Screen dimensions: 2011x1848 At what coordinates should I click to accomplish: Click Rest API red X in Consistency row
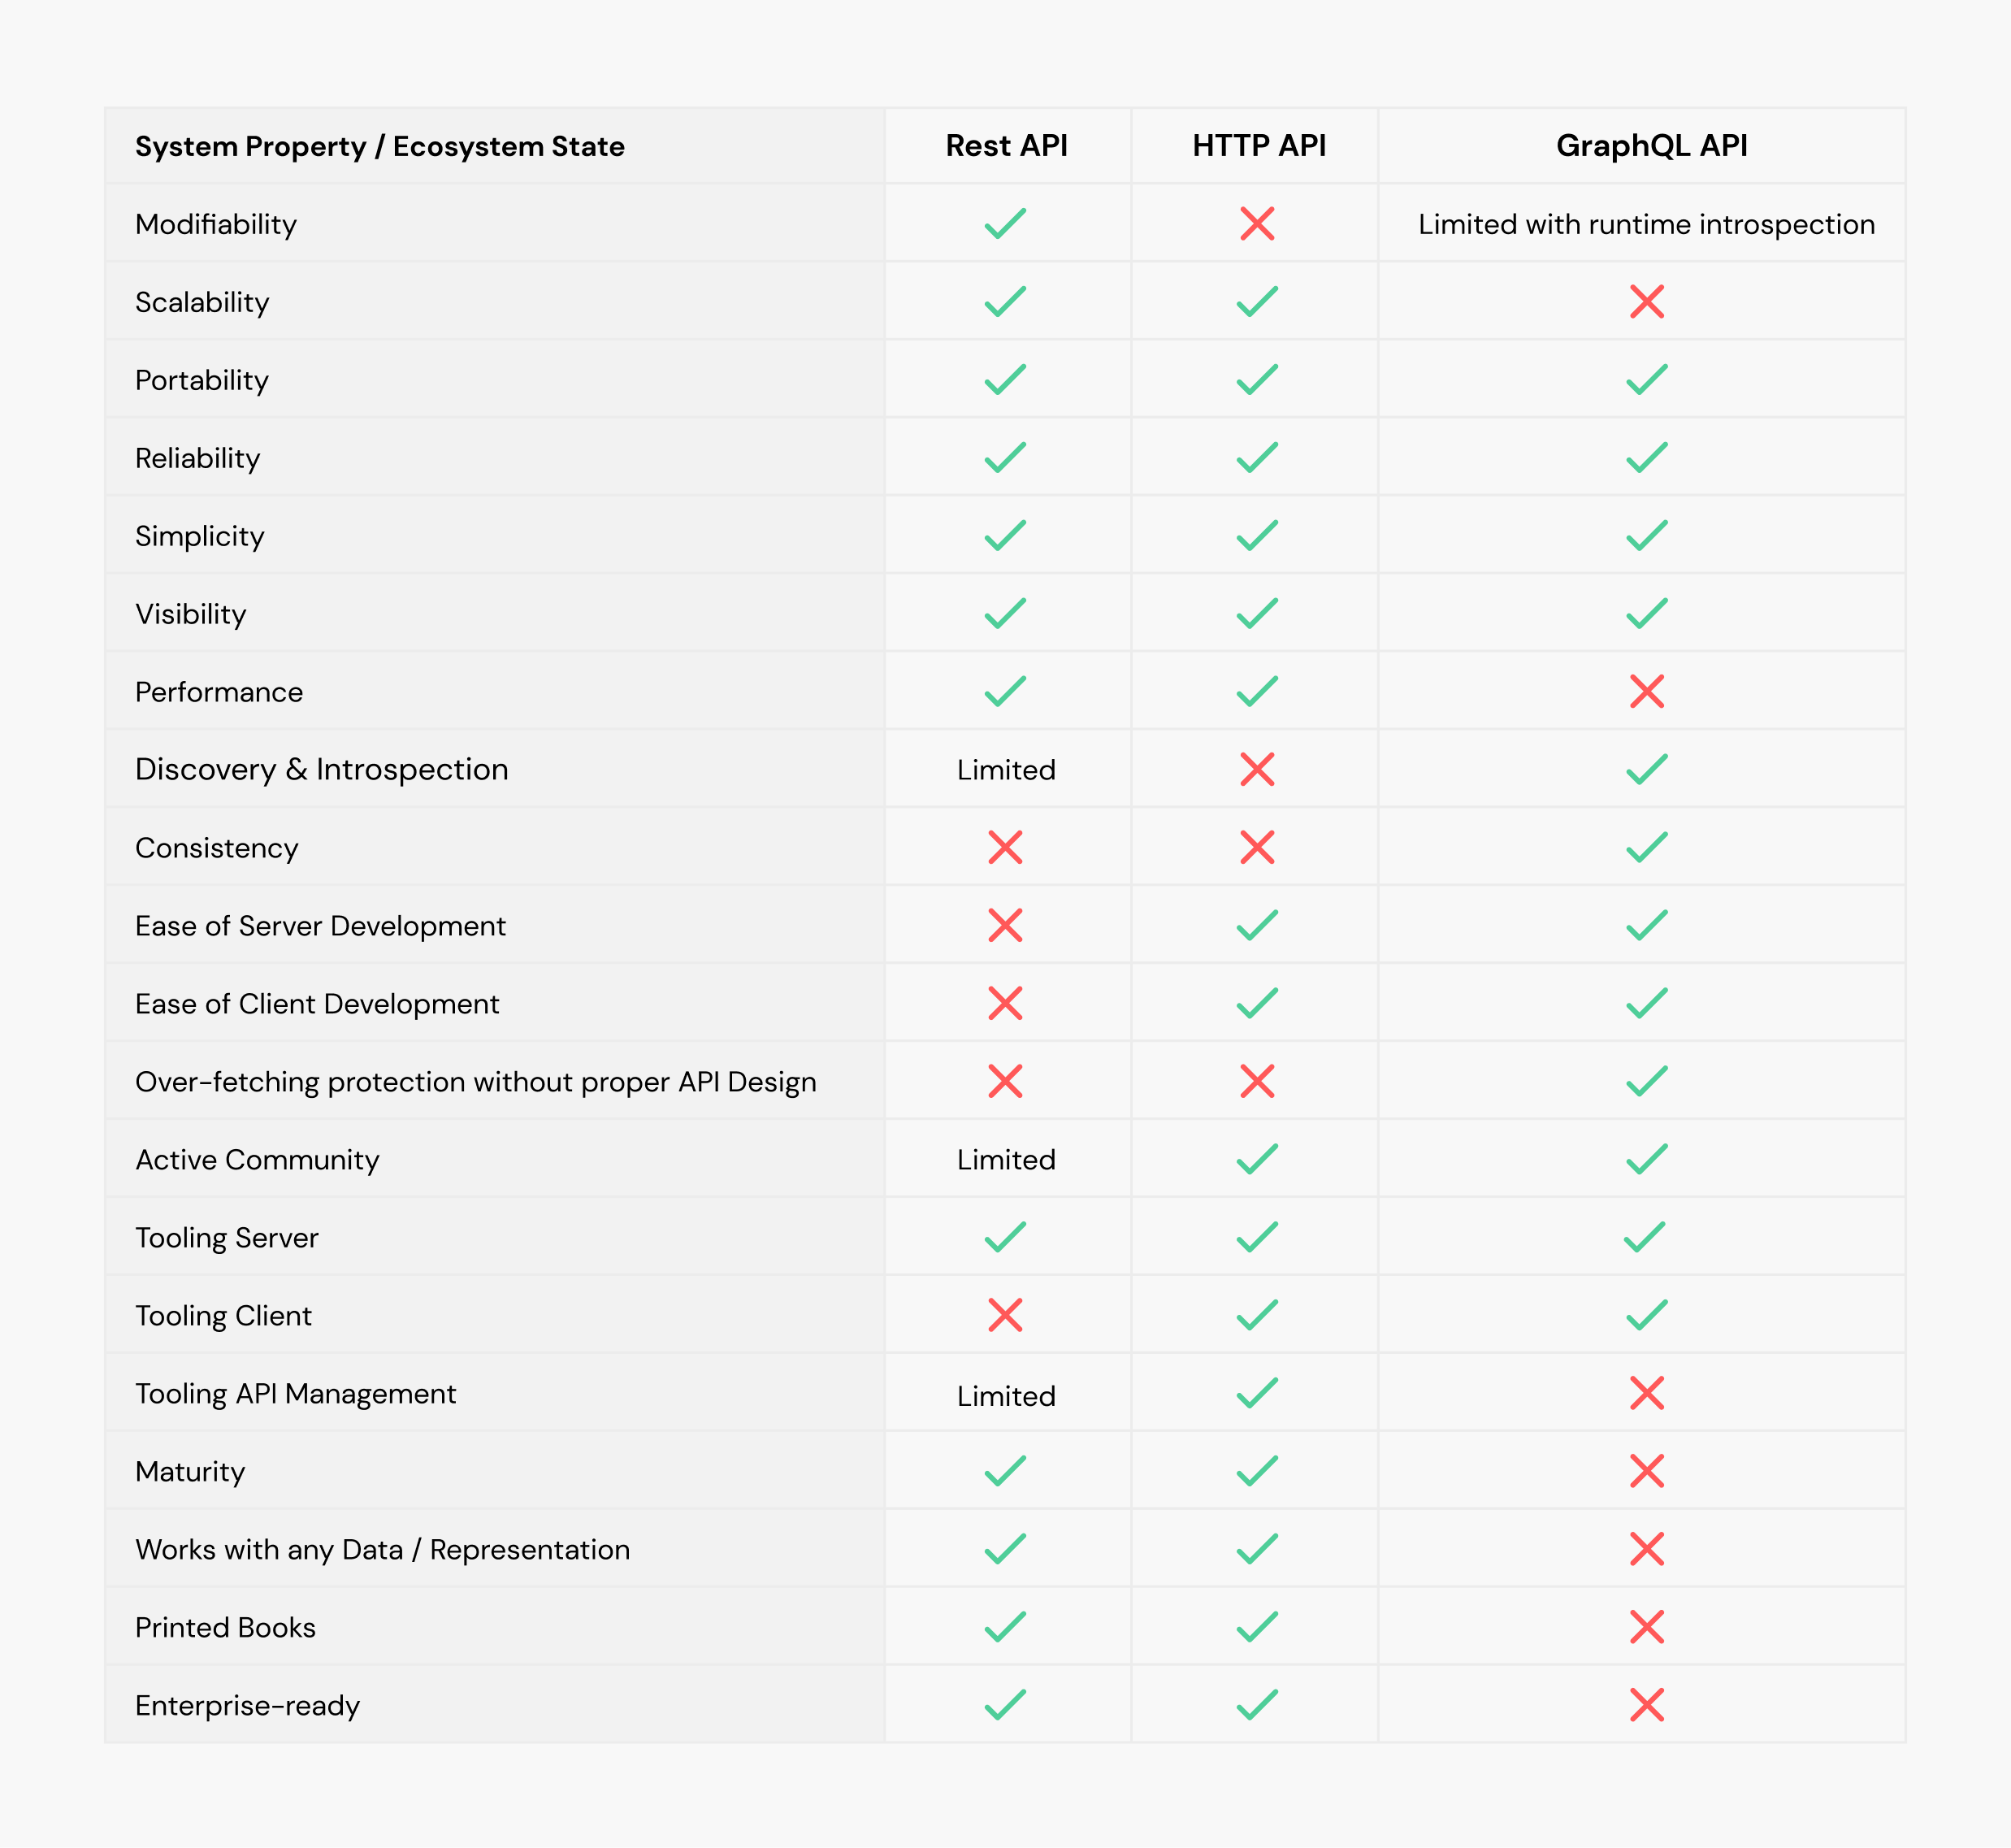[x=1005, y=847]
